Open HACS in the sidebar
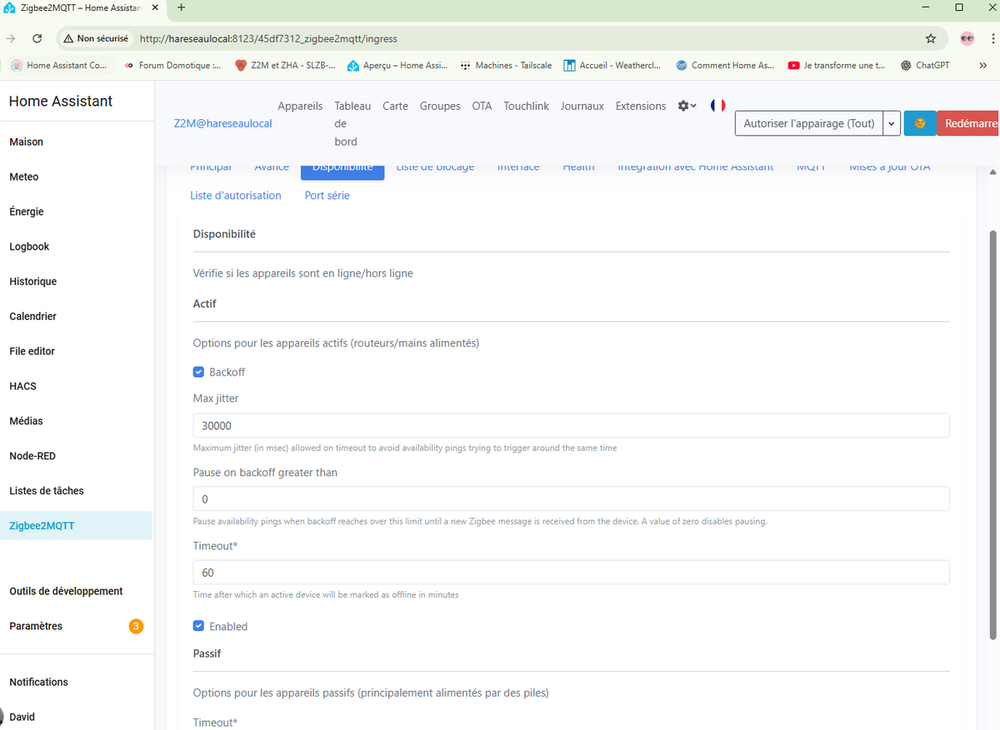Screen dimensions: 1000x730 point(22,386)
